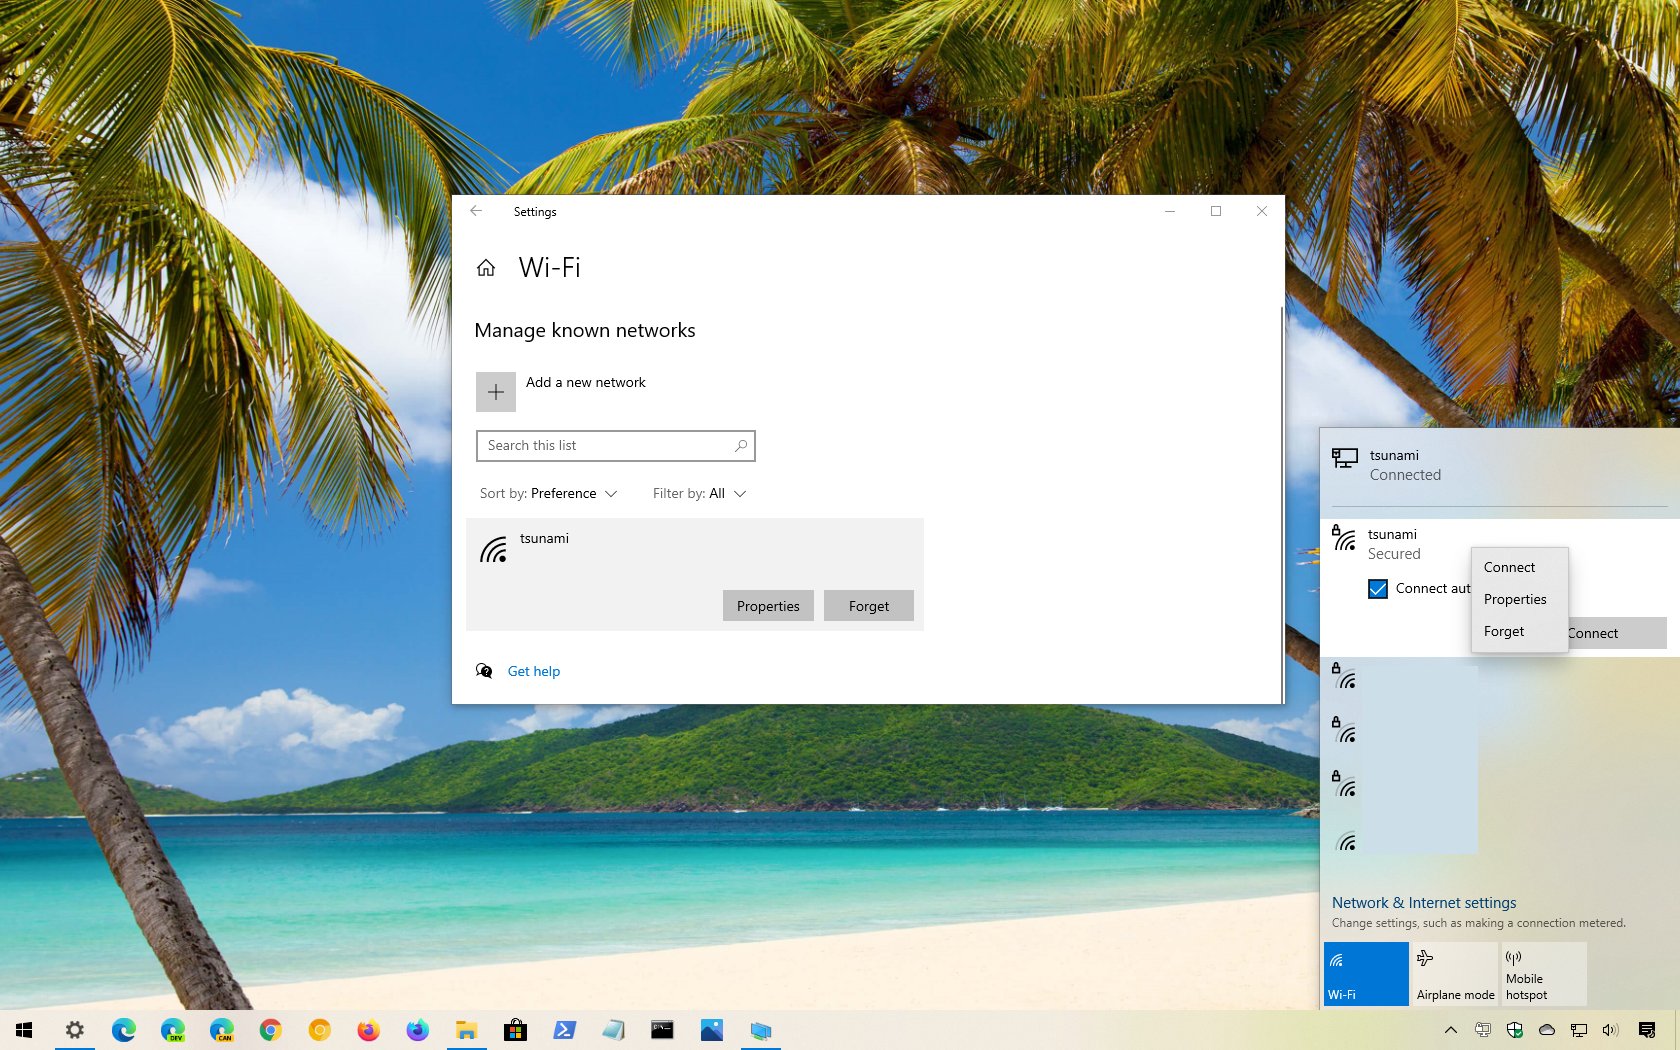
Task: Click the Forget button for tsunami network
Action: (868, 605)
